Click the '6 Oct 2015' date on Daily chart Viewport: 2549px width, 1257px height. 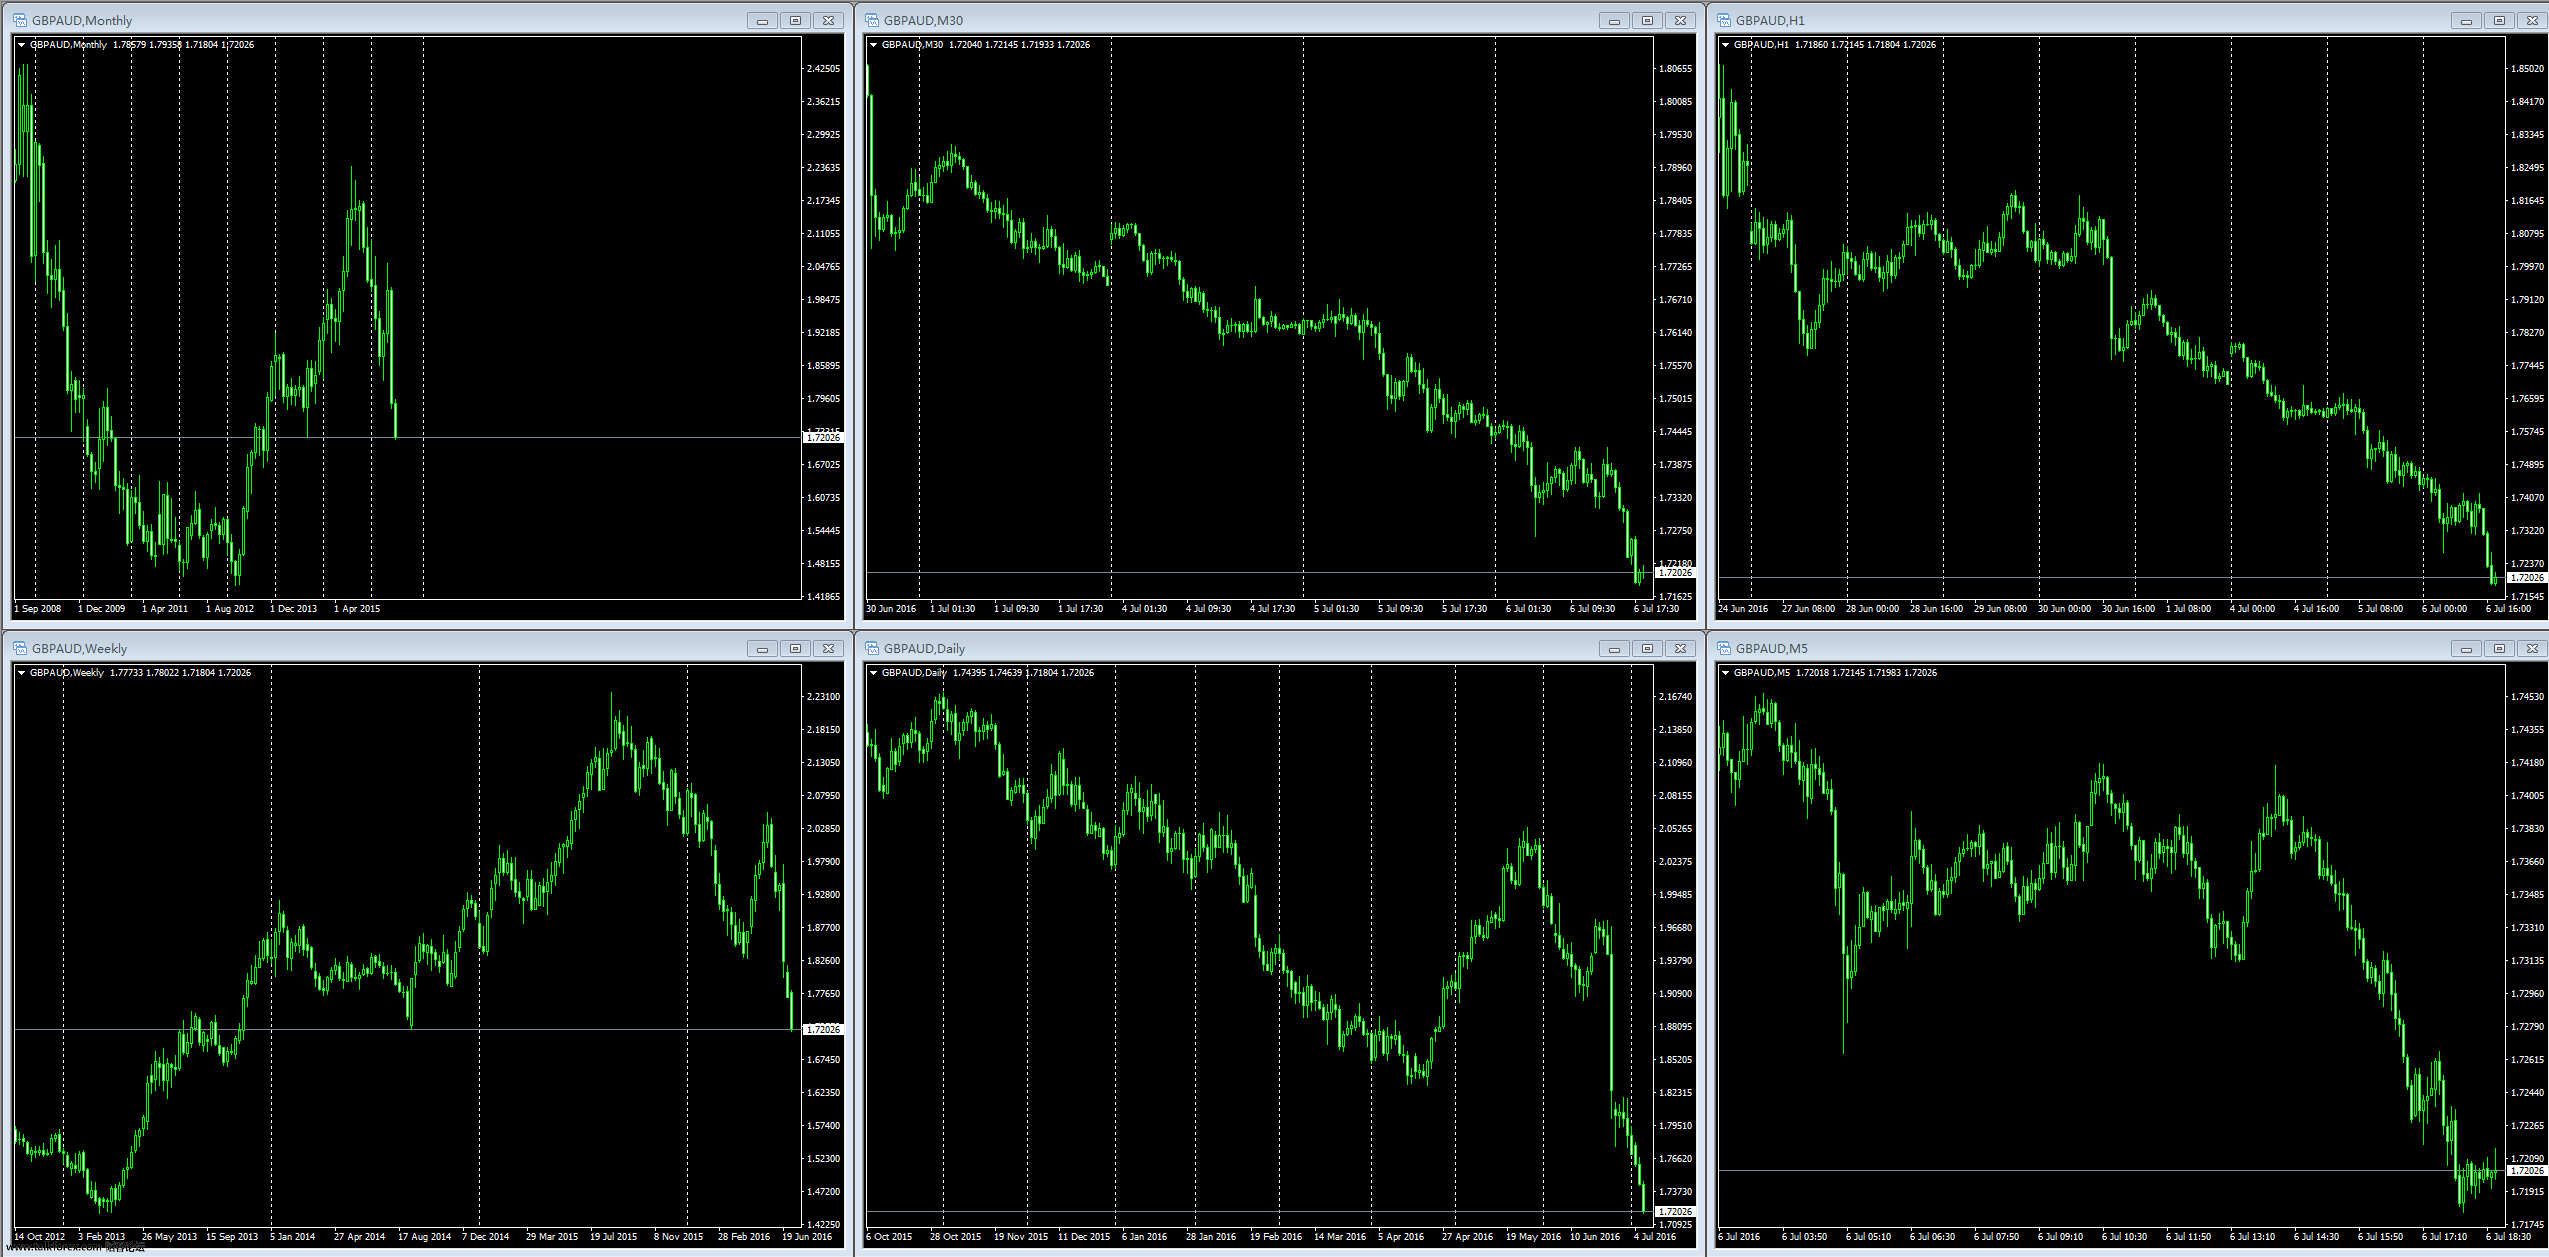pos(889,1237)
